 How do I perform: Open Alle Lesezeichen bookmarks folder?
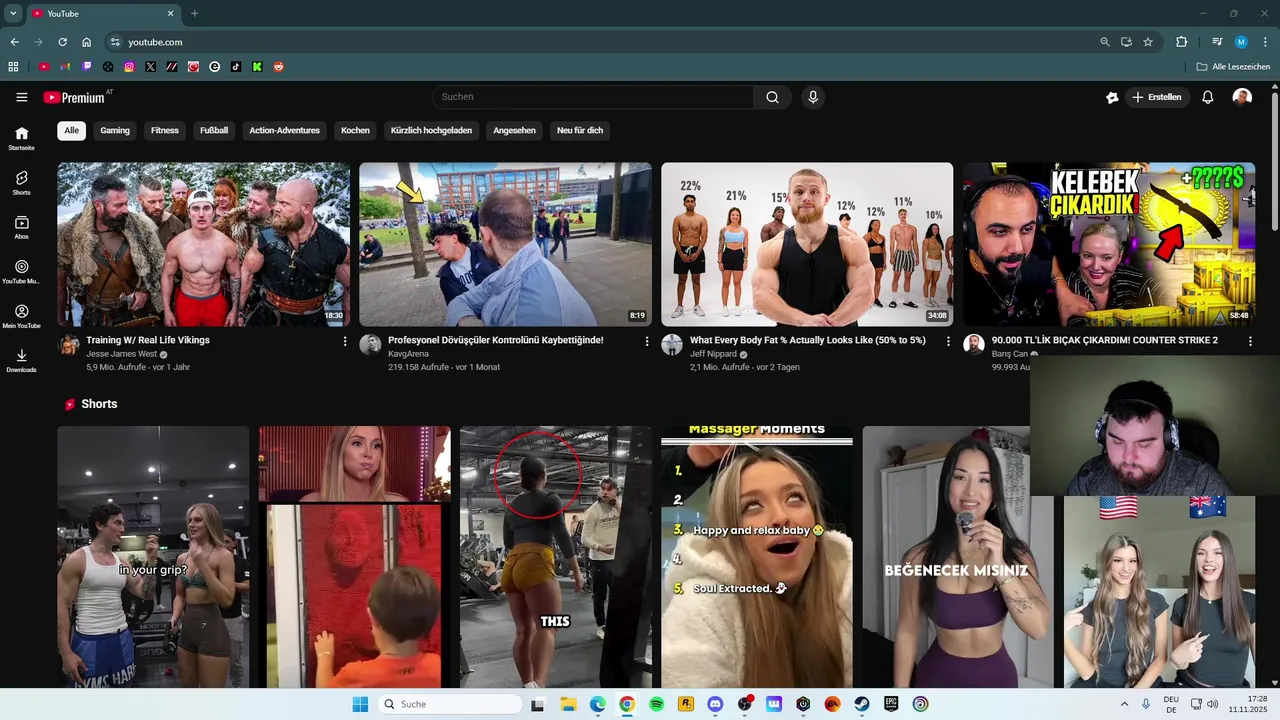tap(1233, 67)
